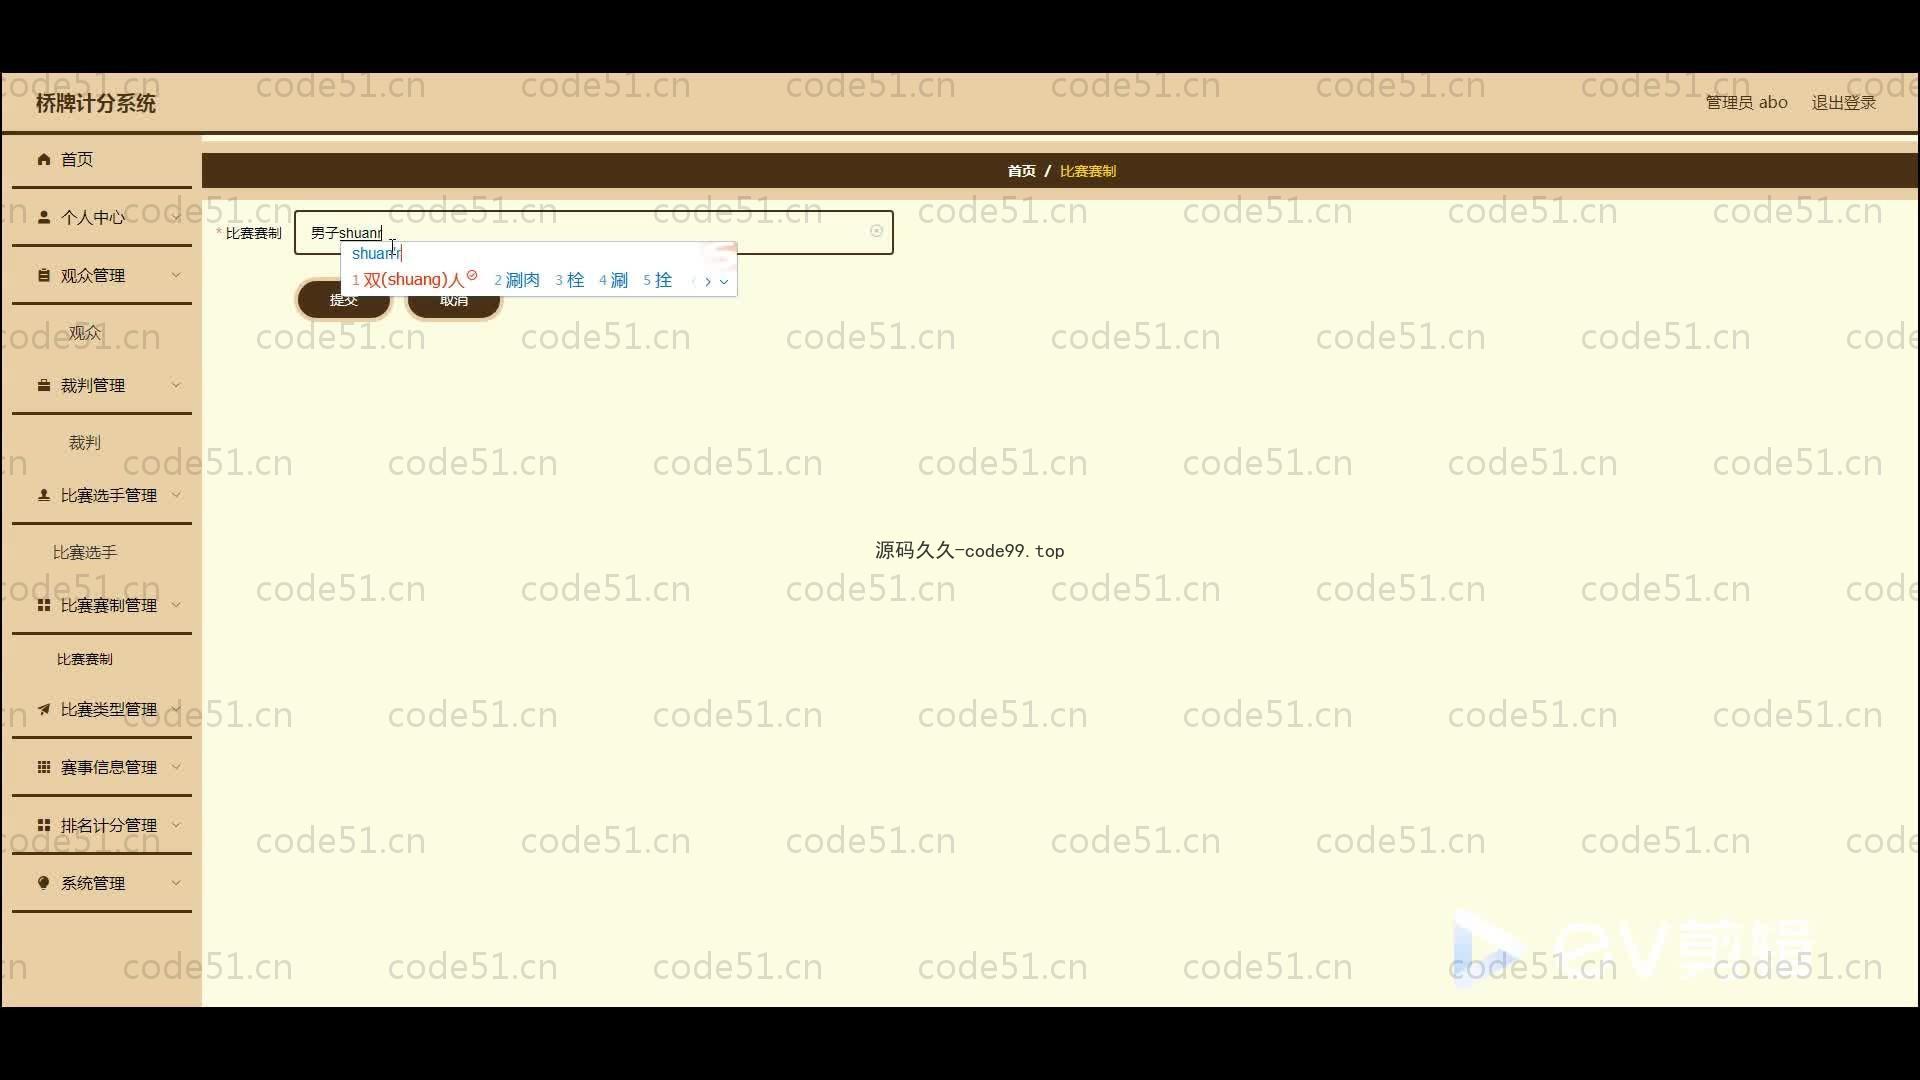Expand the 个人中心 menu chevron
Image resolution: width=1920 pixels, height=1080 pixels.
coord(176,217)
